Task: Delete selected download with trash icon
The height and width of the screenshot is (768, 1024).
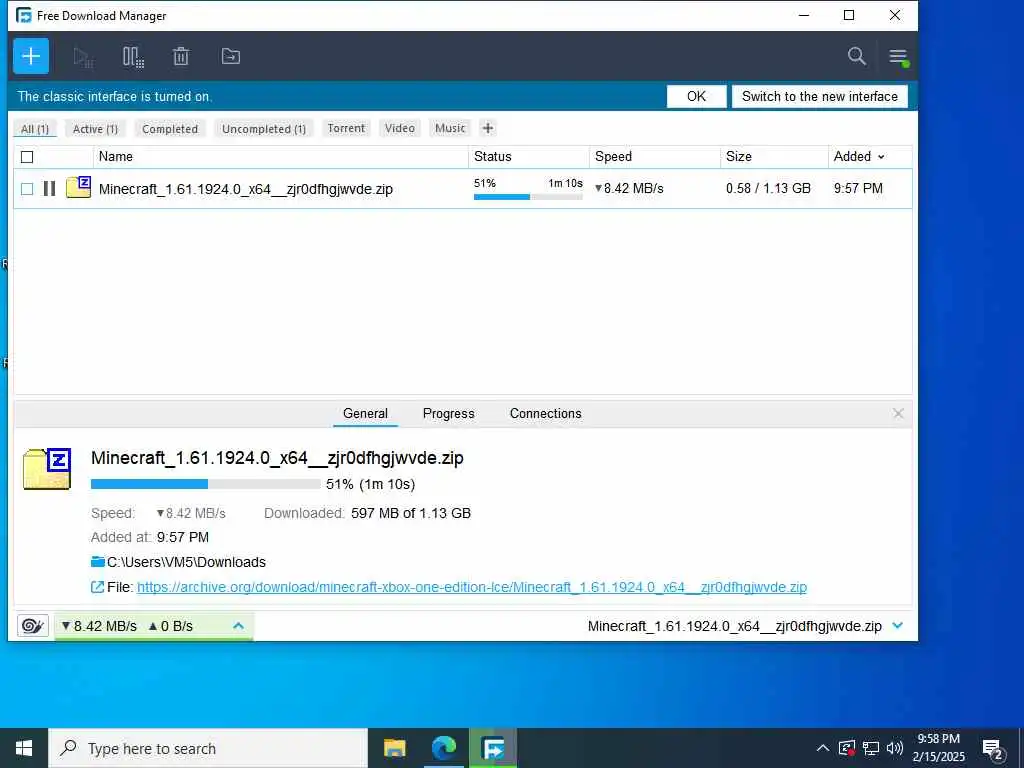Action: click(181, 57)
